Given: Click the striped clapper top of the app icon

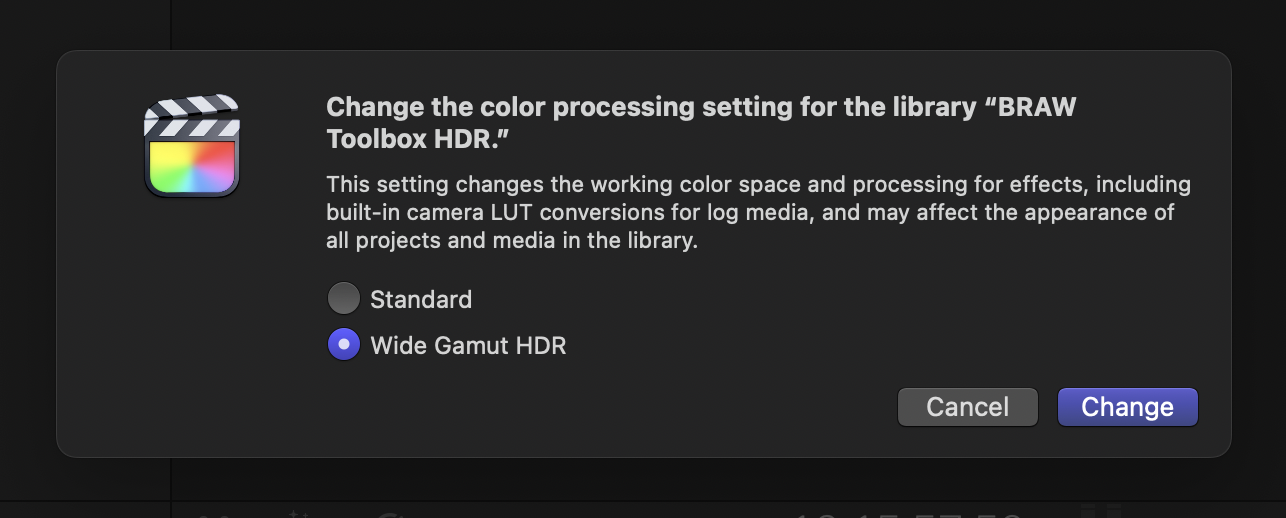Looking at the screenshot, I should [192, 114].
